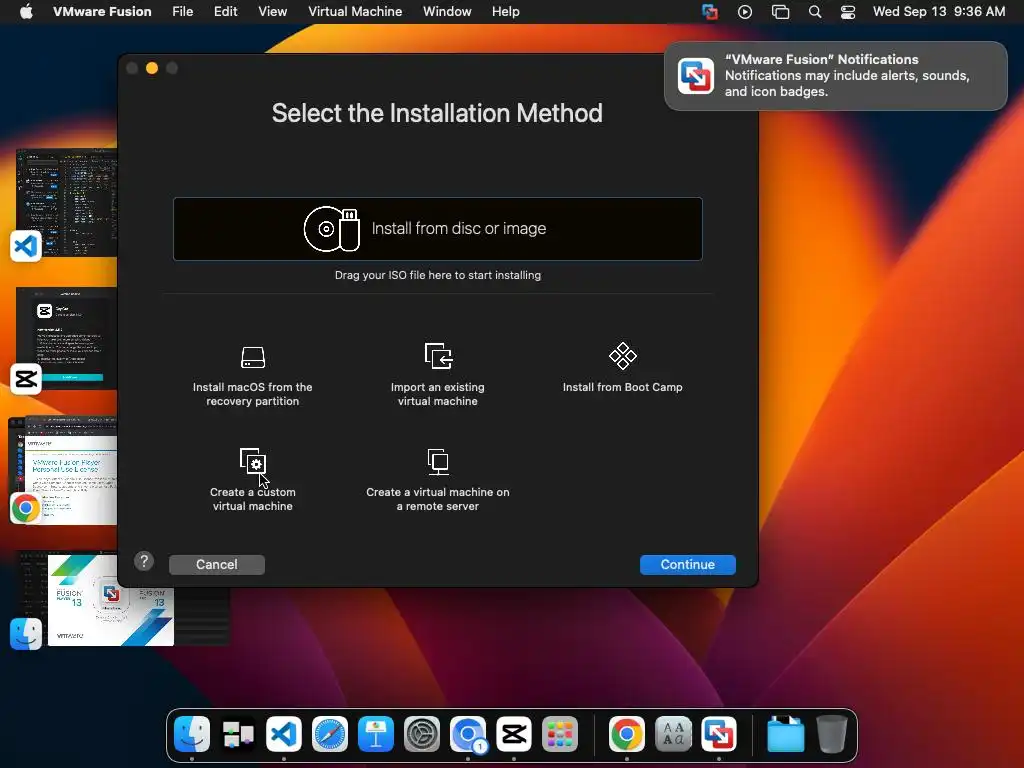Viewport: 1024px width, 768px height.
Task: Click the play circle icon in menu bar
Action: pyautogui.click(x=745, y=12)
